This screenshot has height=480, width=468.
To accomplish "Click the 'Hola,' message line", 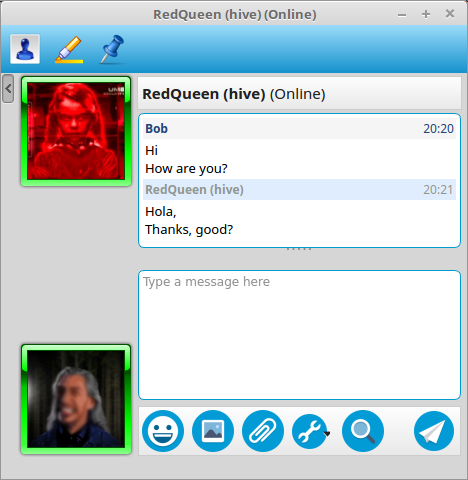I will click(161, 212).
